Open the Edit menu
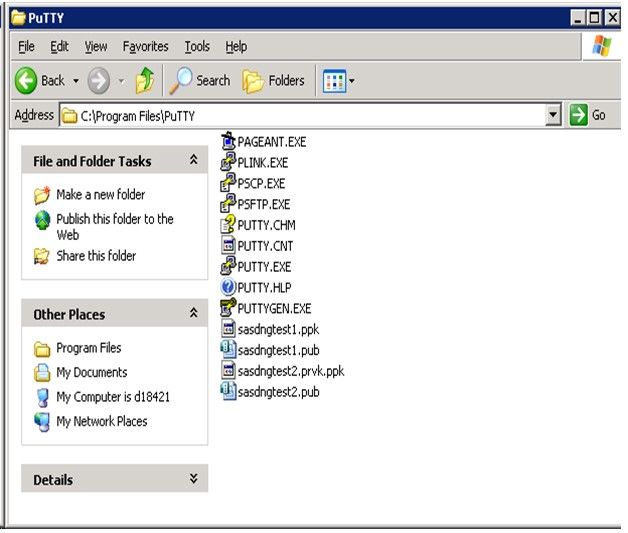628x533 pixels. pyautogui.click(x=59, y=47)
